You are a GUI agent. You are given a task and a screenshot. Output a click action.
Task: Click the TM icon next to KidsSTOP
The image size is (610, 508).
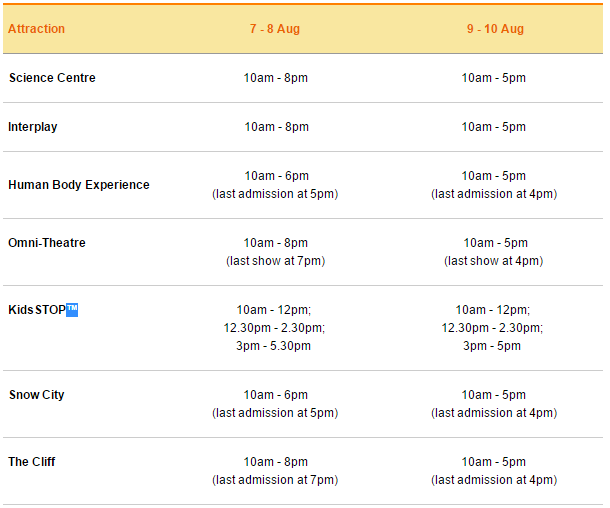[x=72, y=310]
